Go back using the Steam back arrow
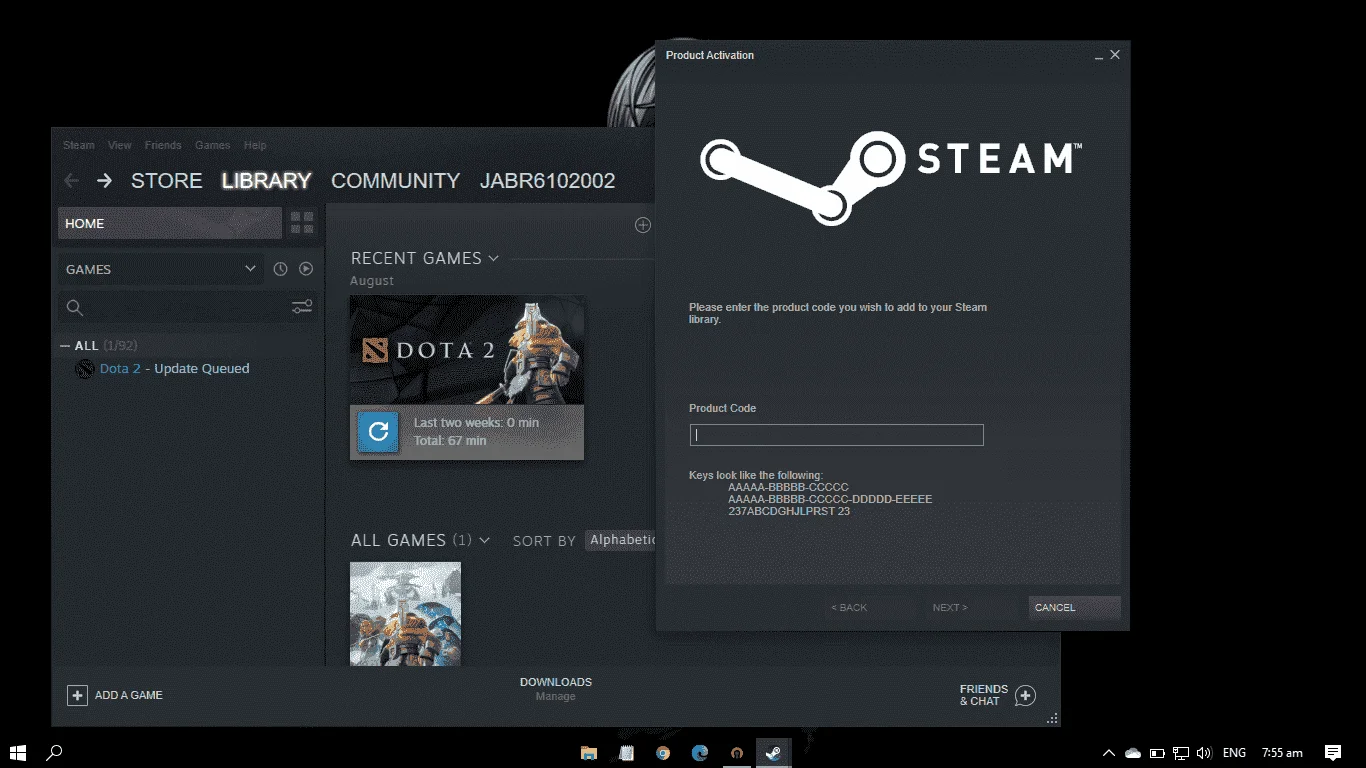 [71, 181]
